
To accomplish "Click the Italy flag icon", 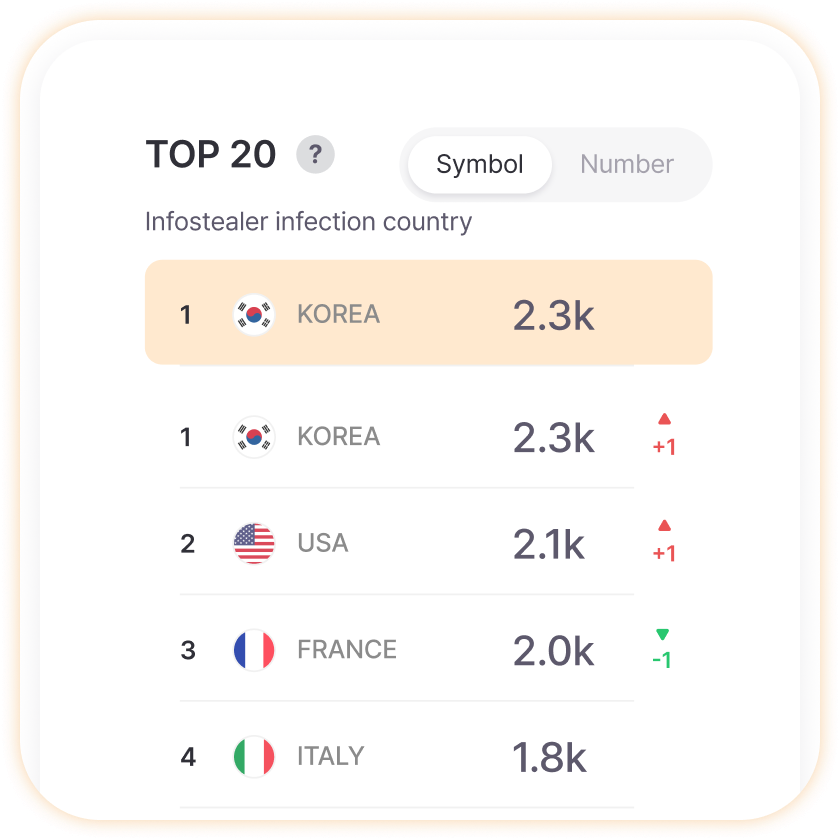I will point(254,756).
